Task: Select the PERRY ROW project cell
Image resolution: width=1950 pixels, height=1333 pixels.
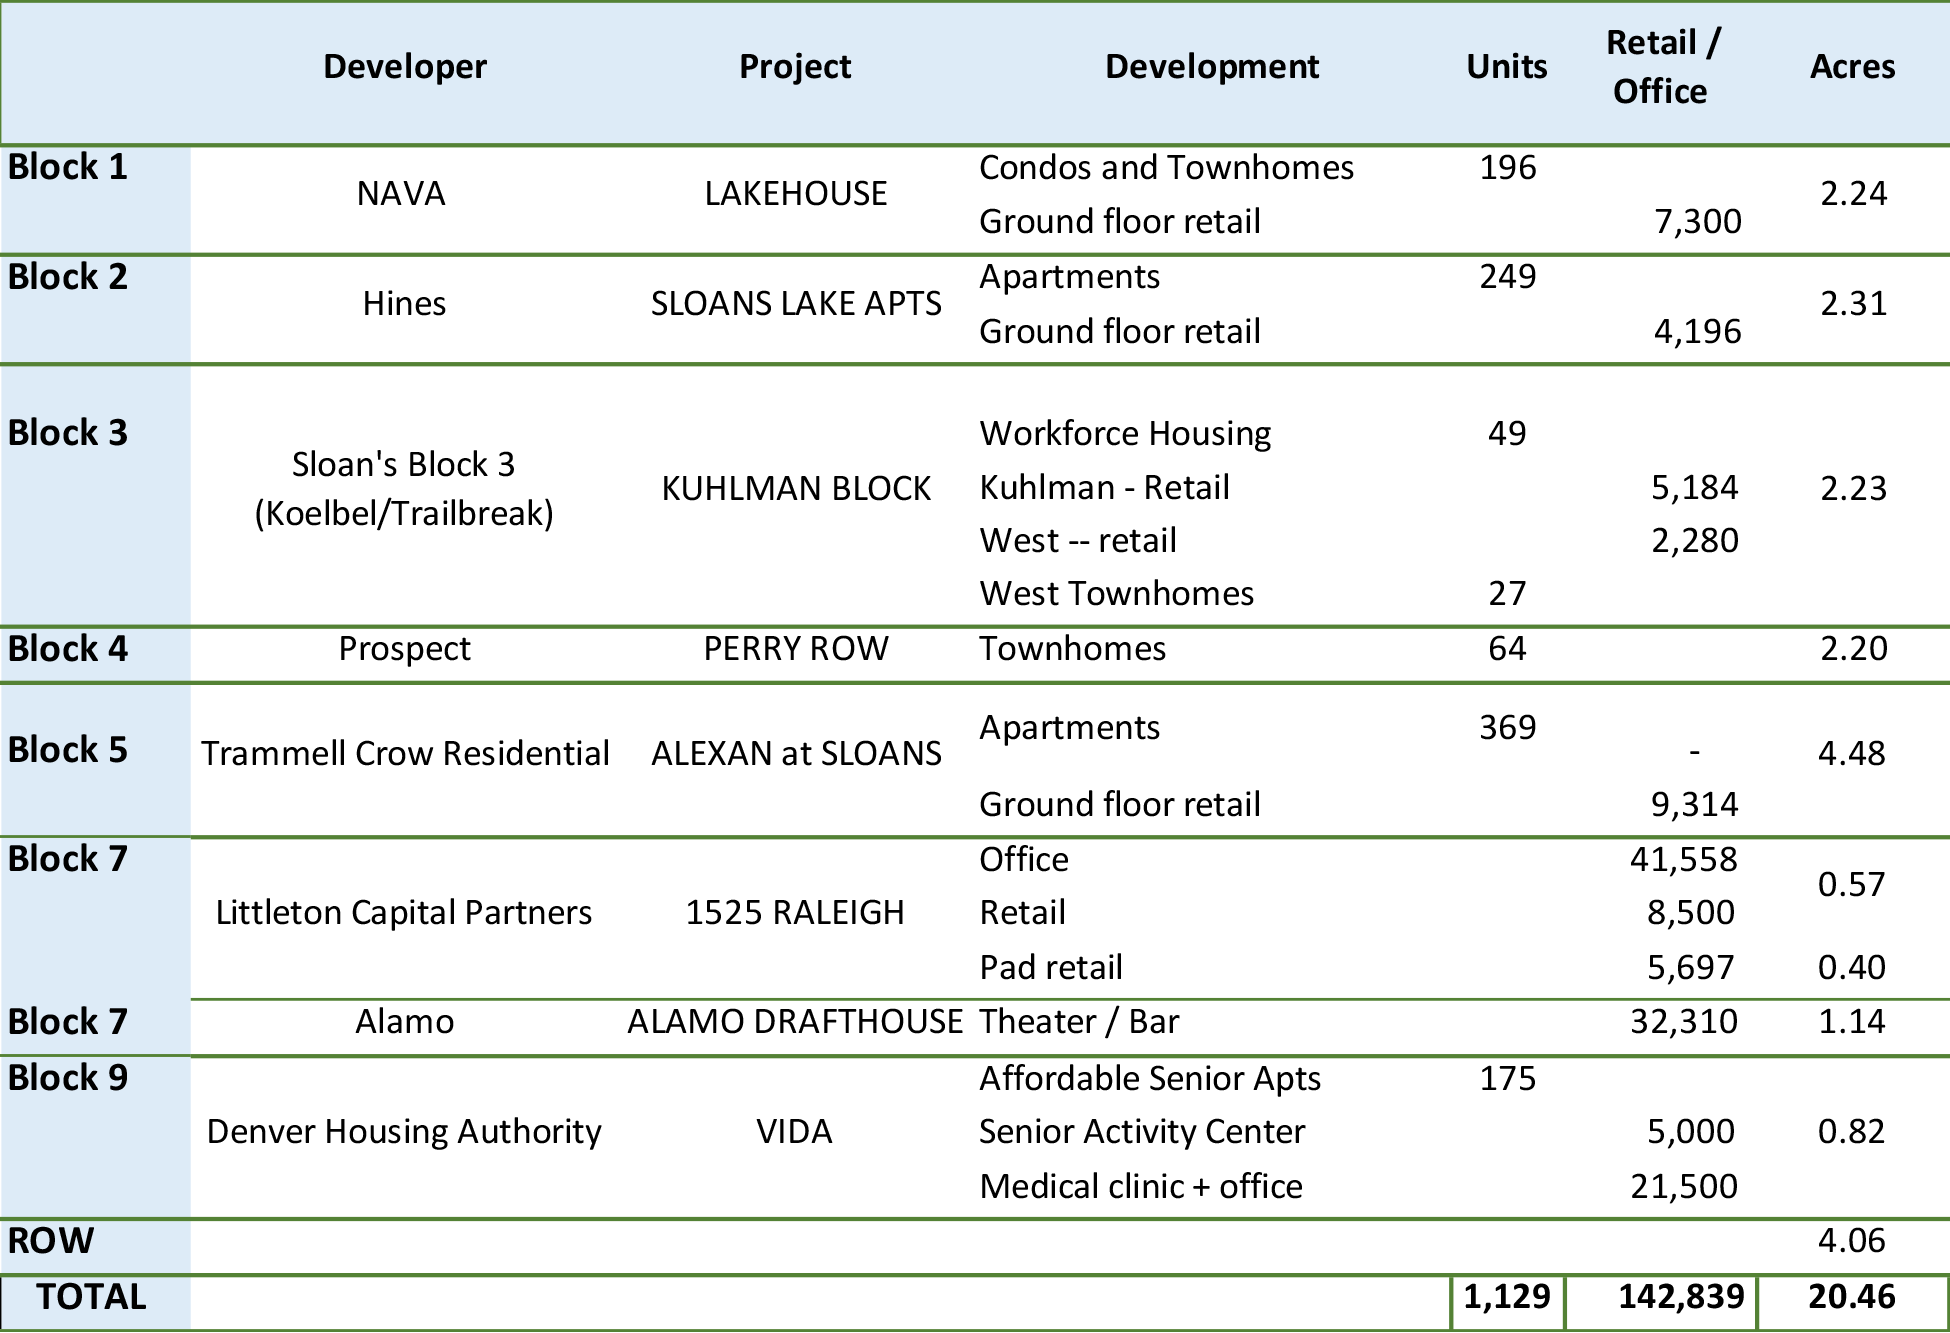Action: click(796, 649)
